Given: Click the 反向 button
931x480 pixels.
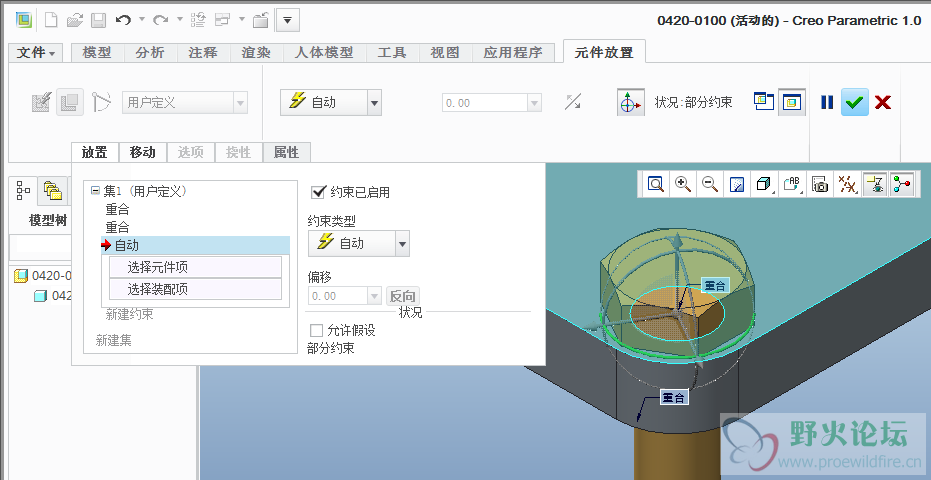Looking at the screenshot, I should coord(403,296).
